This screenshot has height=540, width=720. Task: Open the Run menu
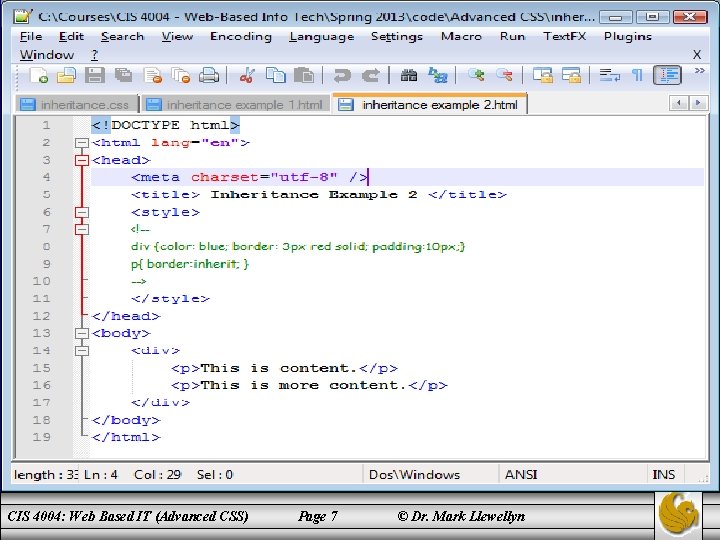coord(512,36)
